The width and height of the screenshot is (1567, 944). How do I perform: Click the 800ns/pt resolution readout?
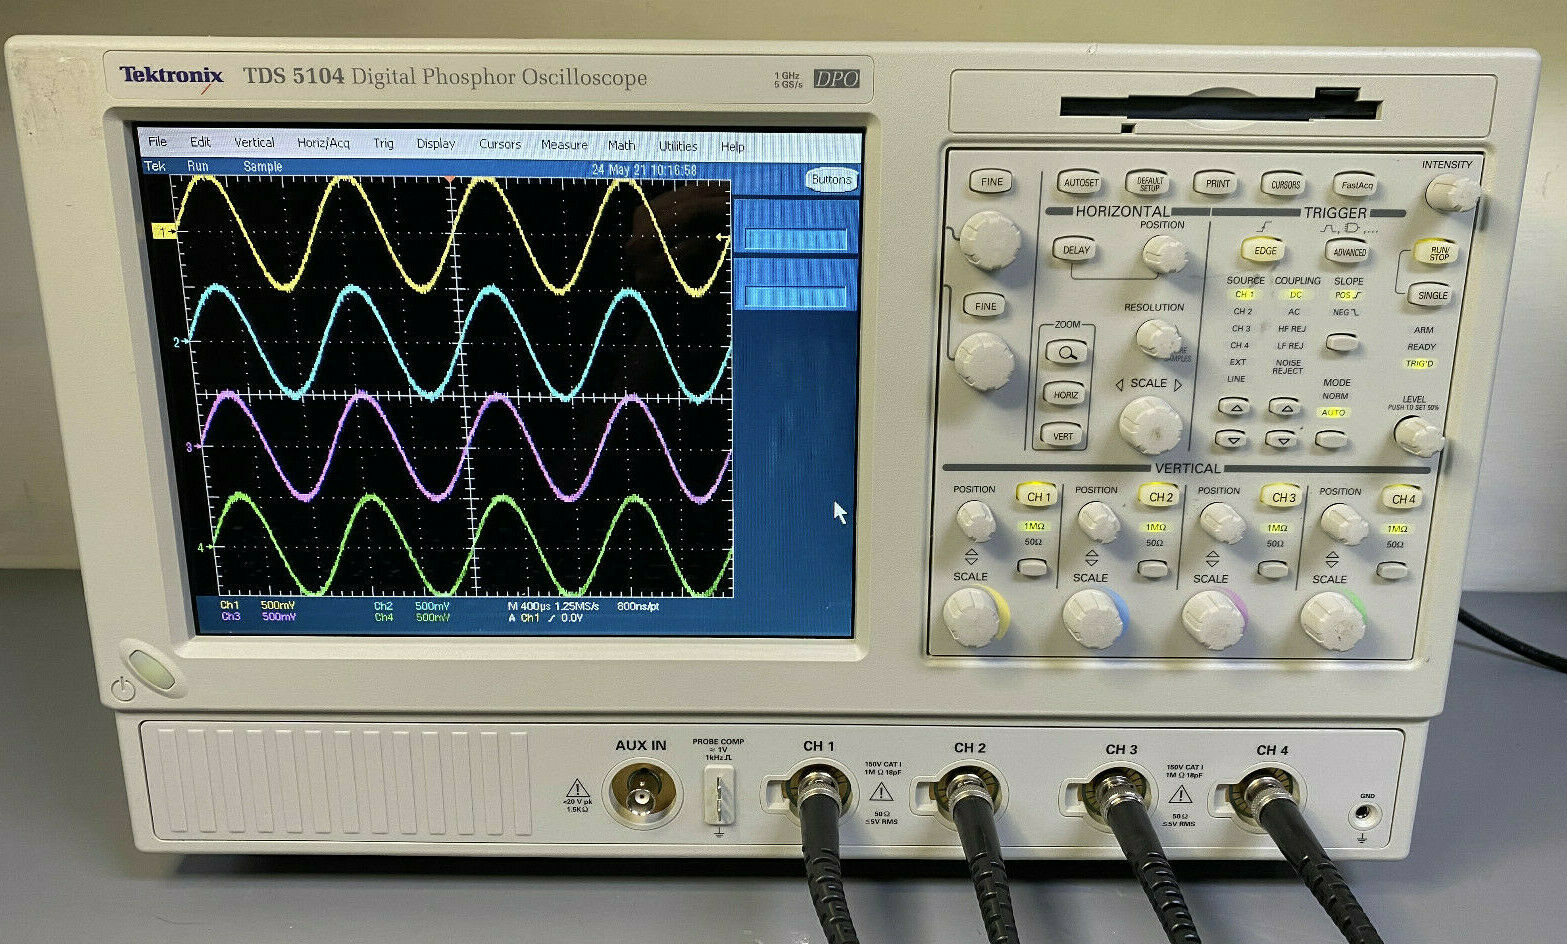coord(640,606)
